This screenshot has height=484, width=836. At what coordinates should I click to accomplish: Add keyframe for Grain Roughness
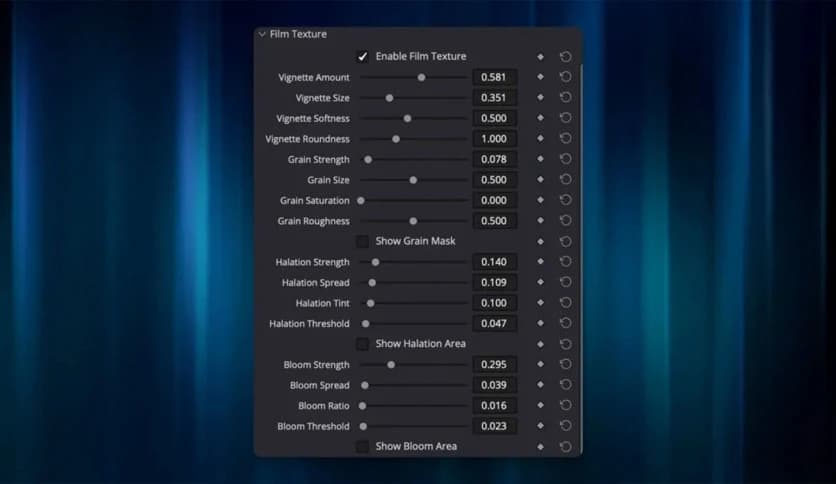pos(540,221)
